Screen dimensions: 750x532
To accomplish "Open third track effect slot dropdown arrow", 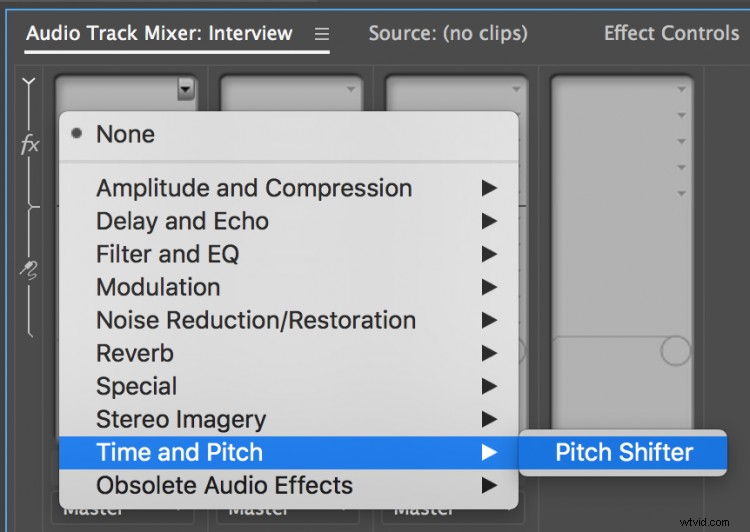I will click(x=516, y=89).
